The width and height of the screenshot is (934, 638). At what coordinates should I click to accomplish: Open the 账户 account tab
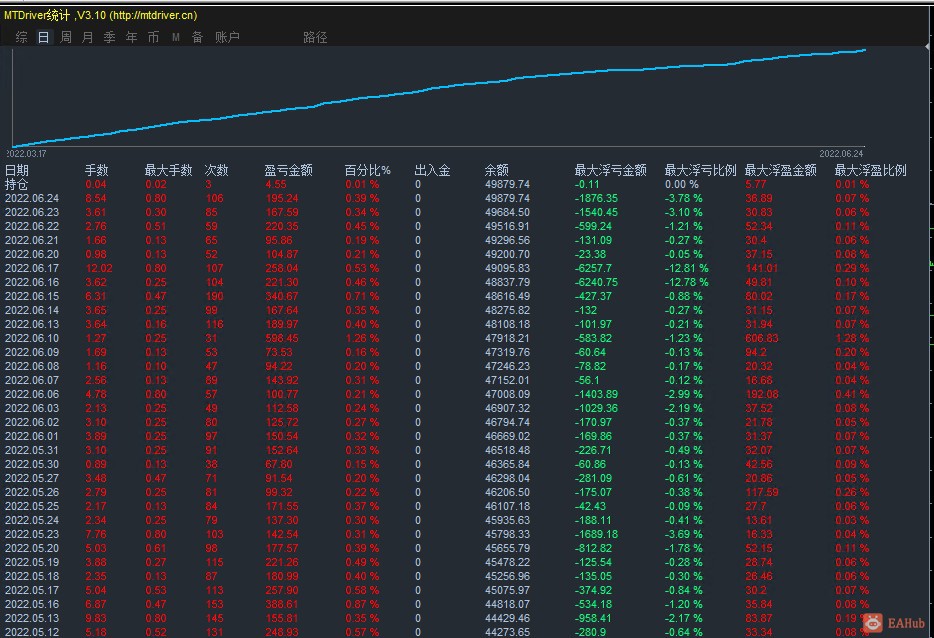click(227, 37)
